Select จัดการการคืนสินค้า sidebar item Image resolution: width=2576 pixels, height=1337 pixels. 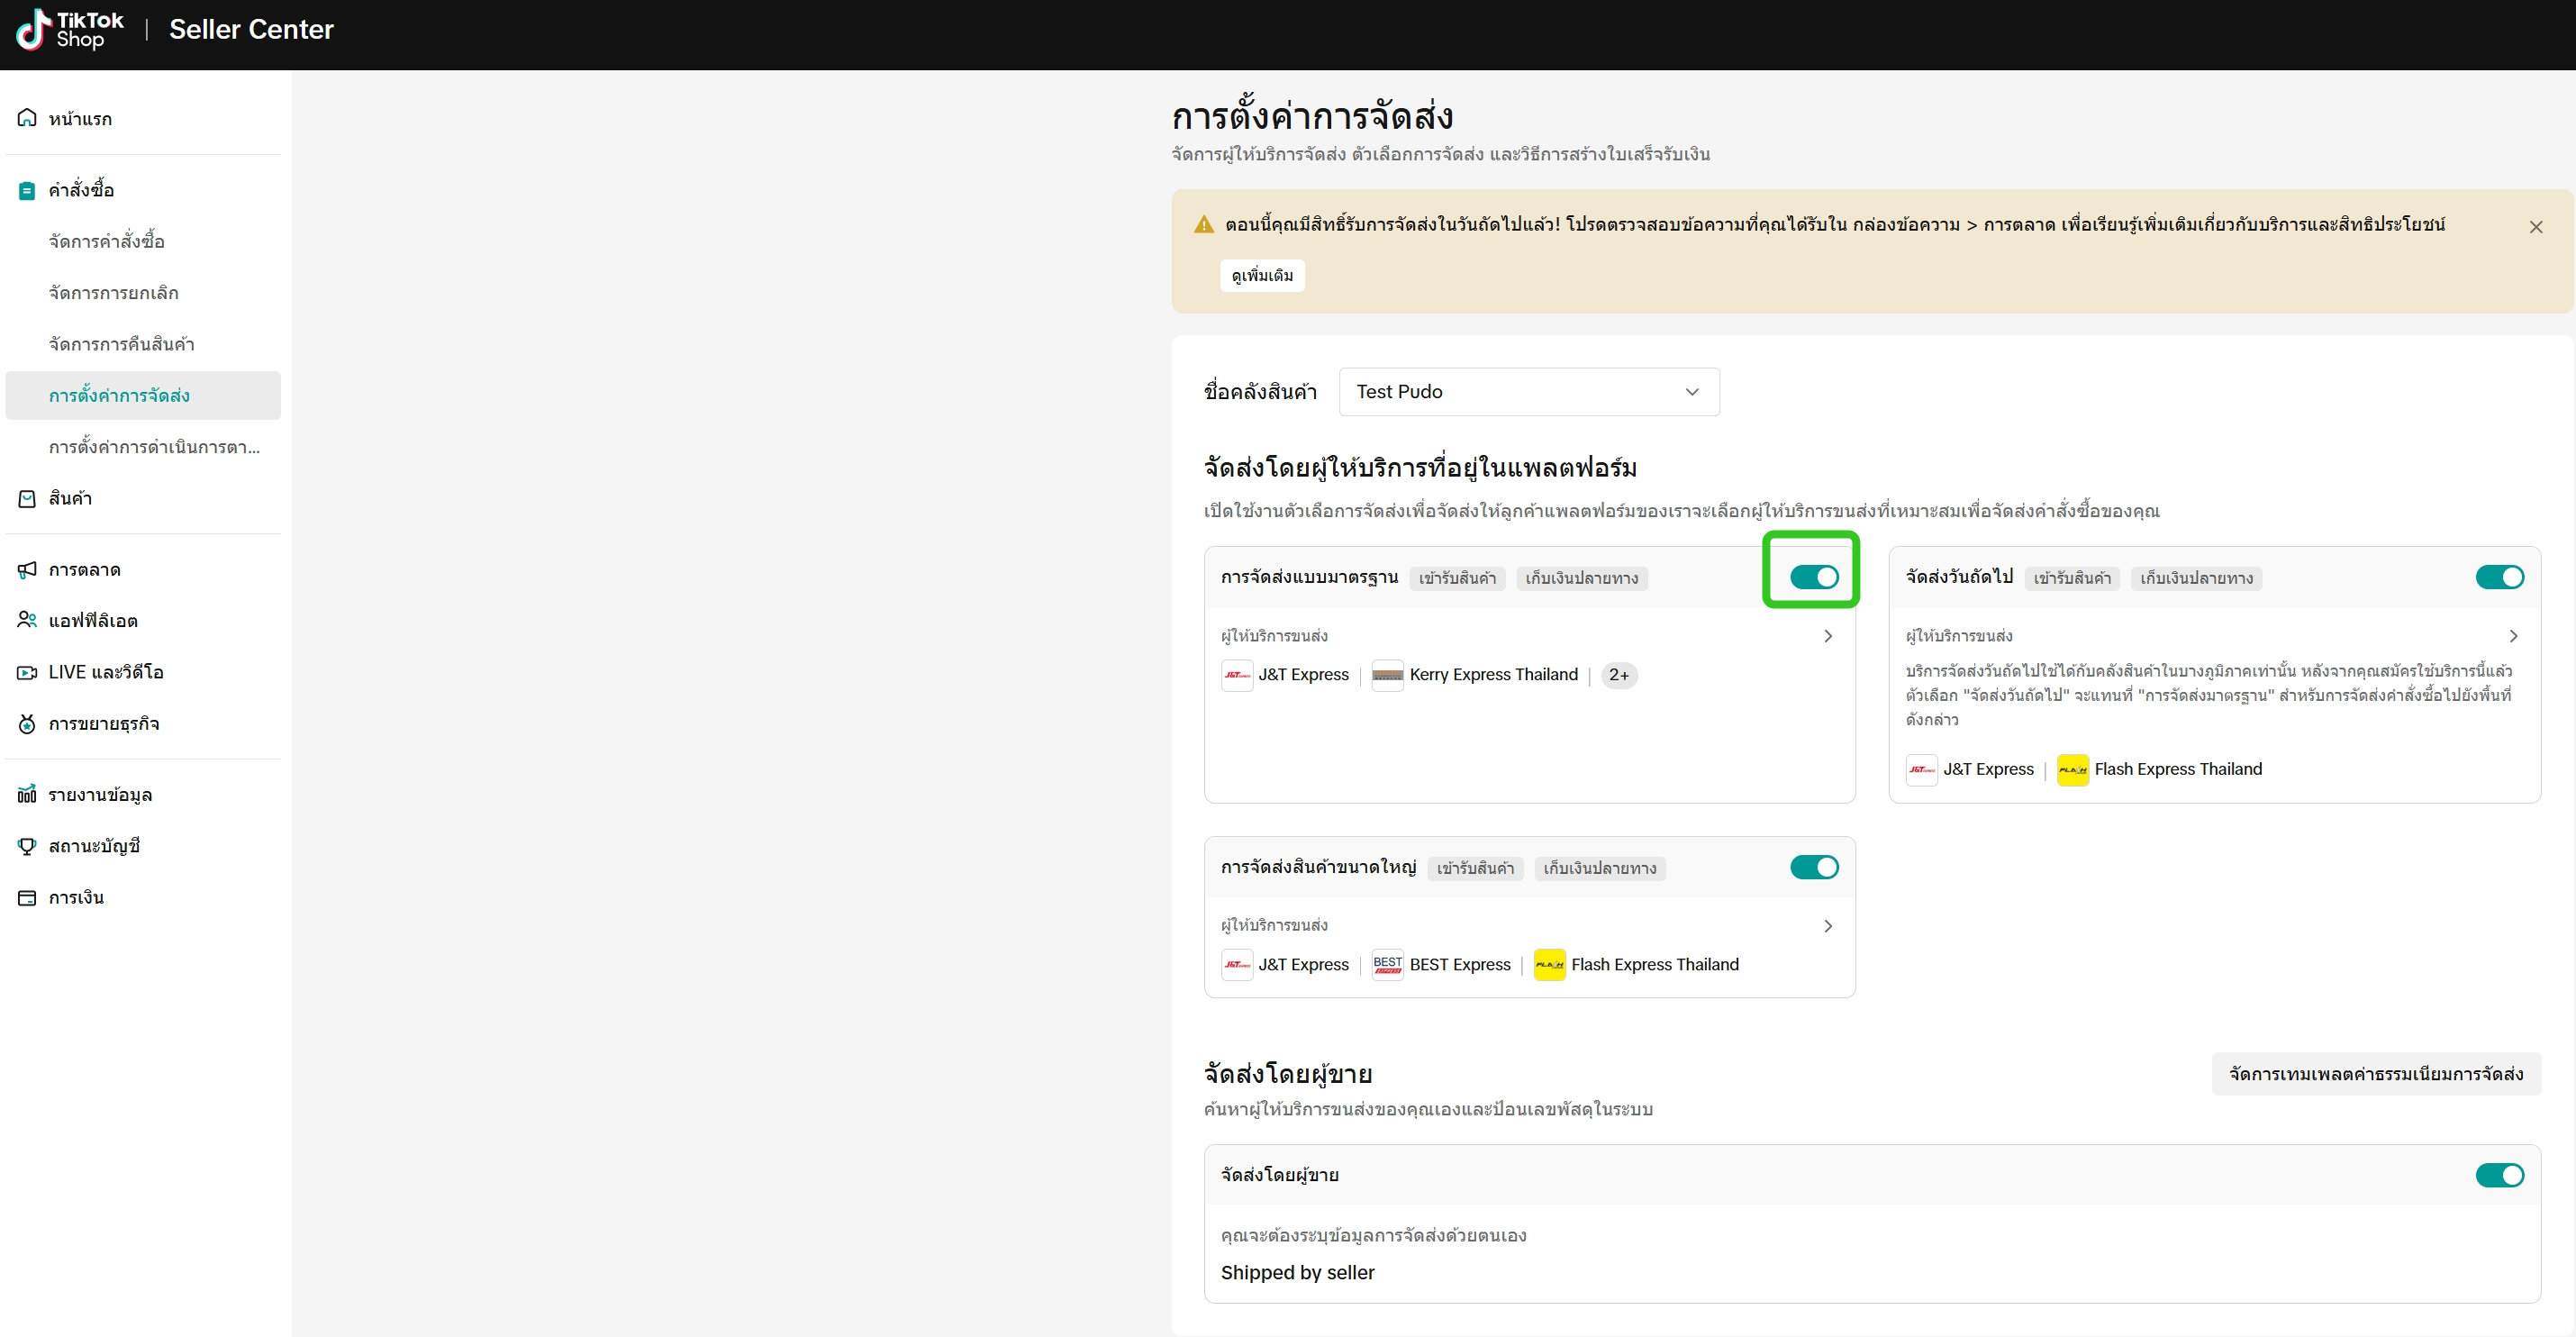click(122, 344)
